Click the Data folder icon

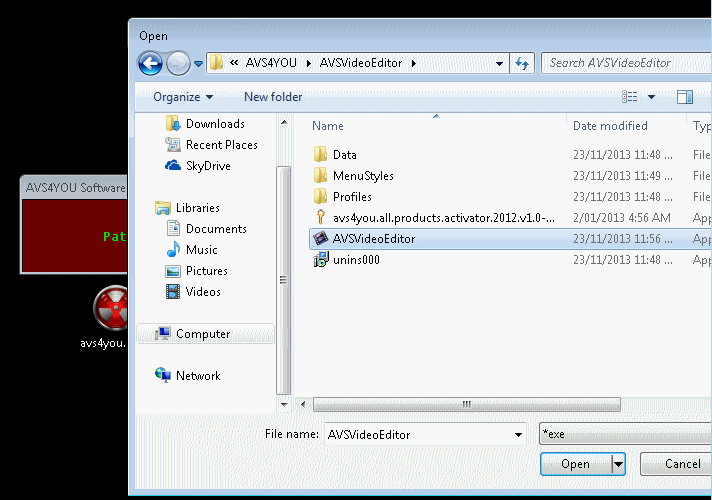click(x=321, y=154)
